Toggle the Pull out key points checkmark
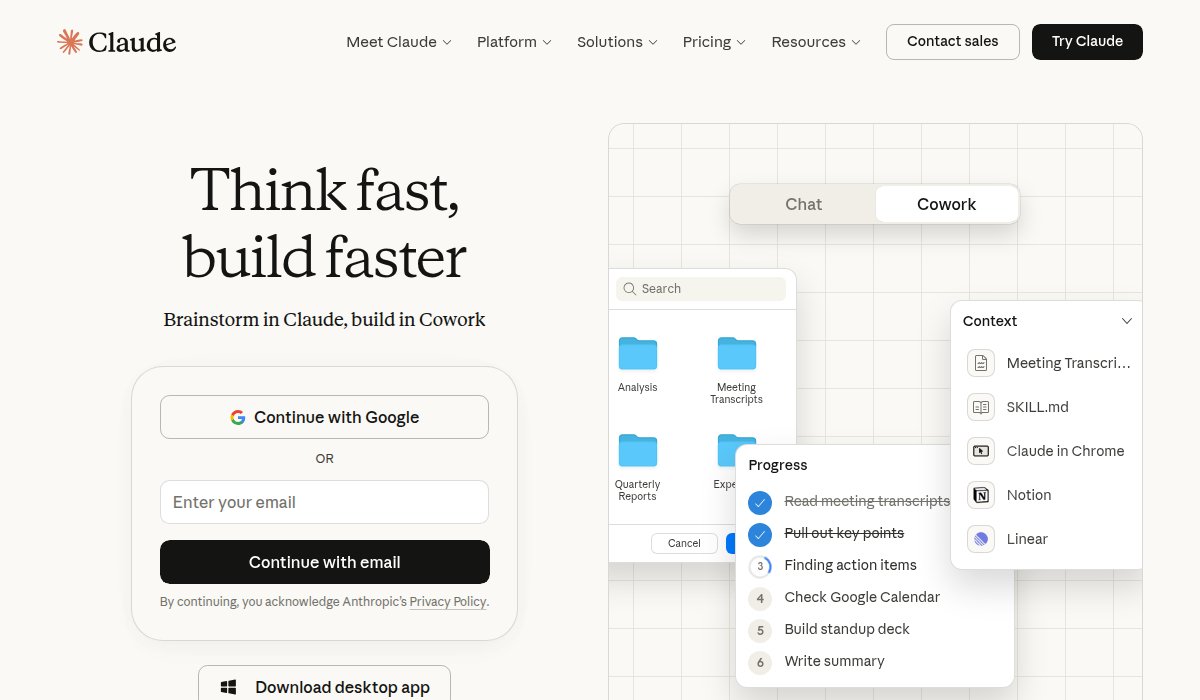Screen dimensions: 1200x700 [760, 533]
